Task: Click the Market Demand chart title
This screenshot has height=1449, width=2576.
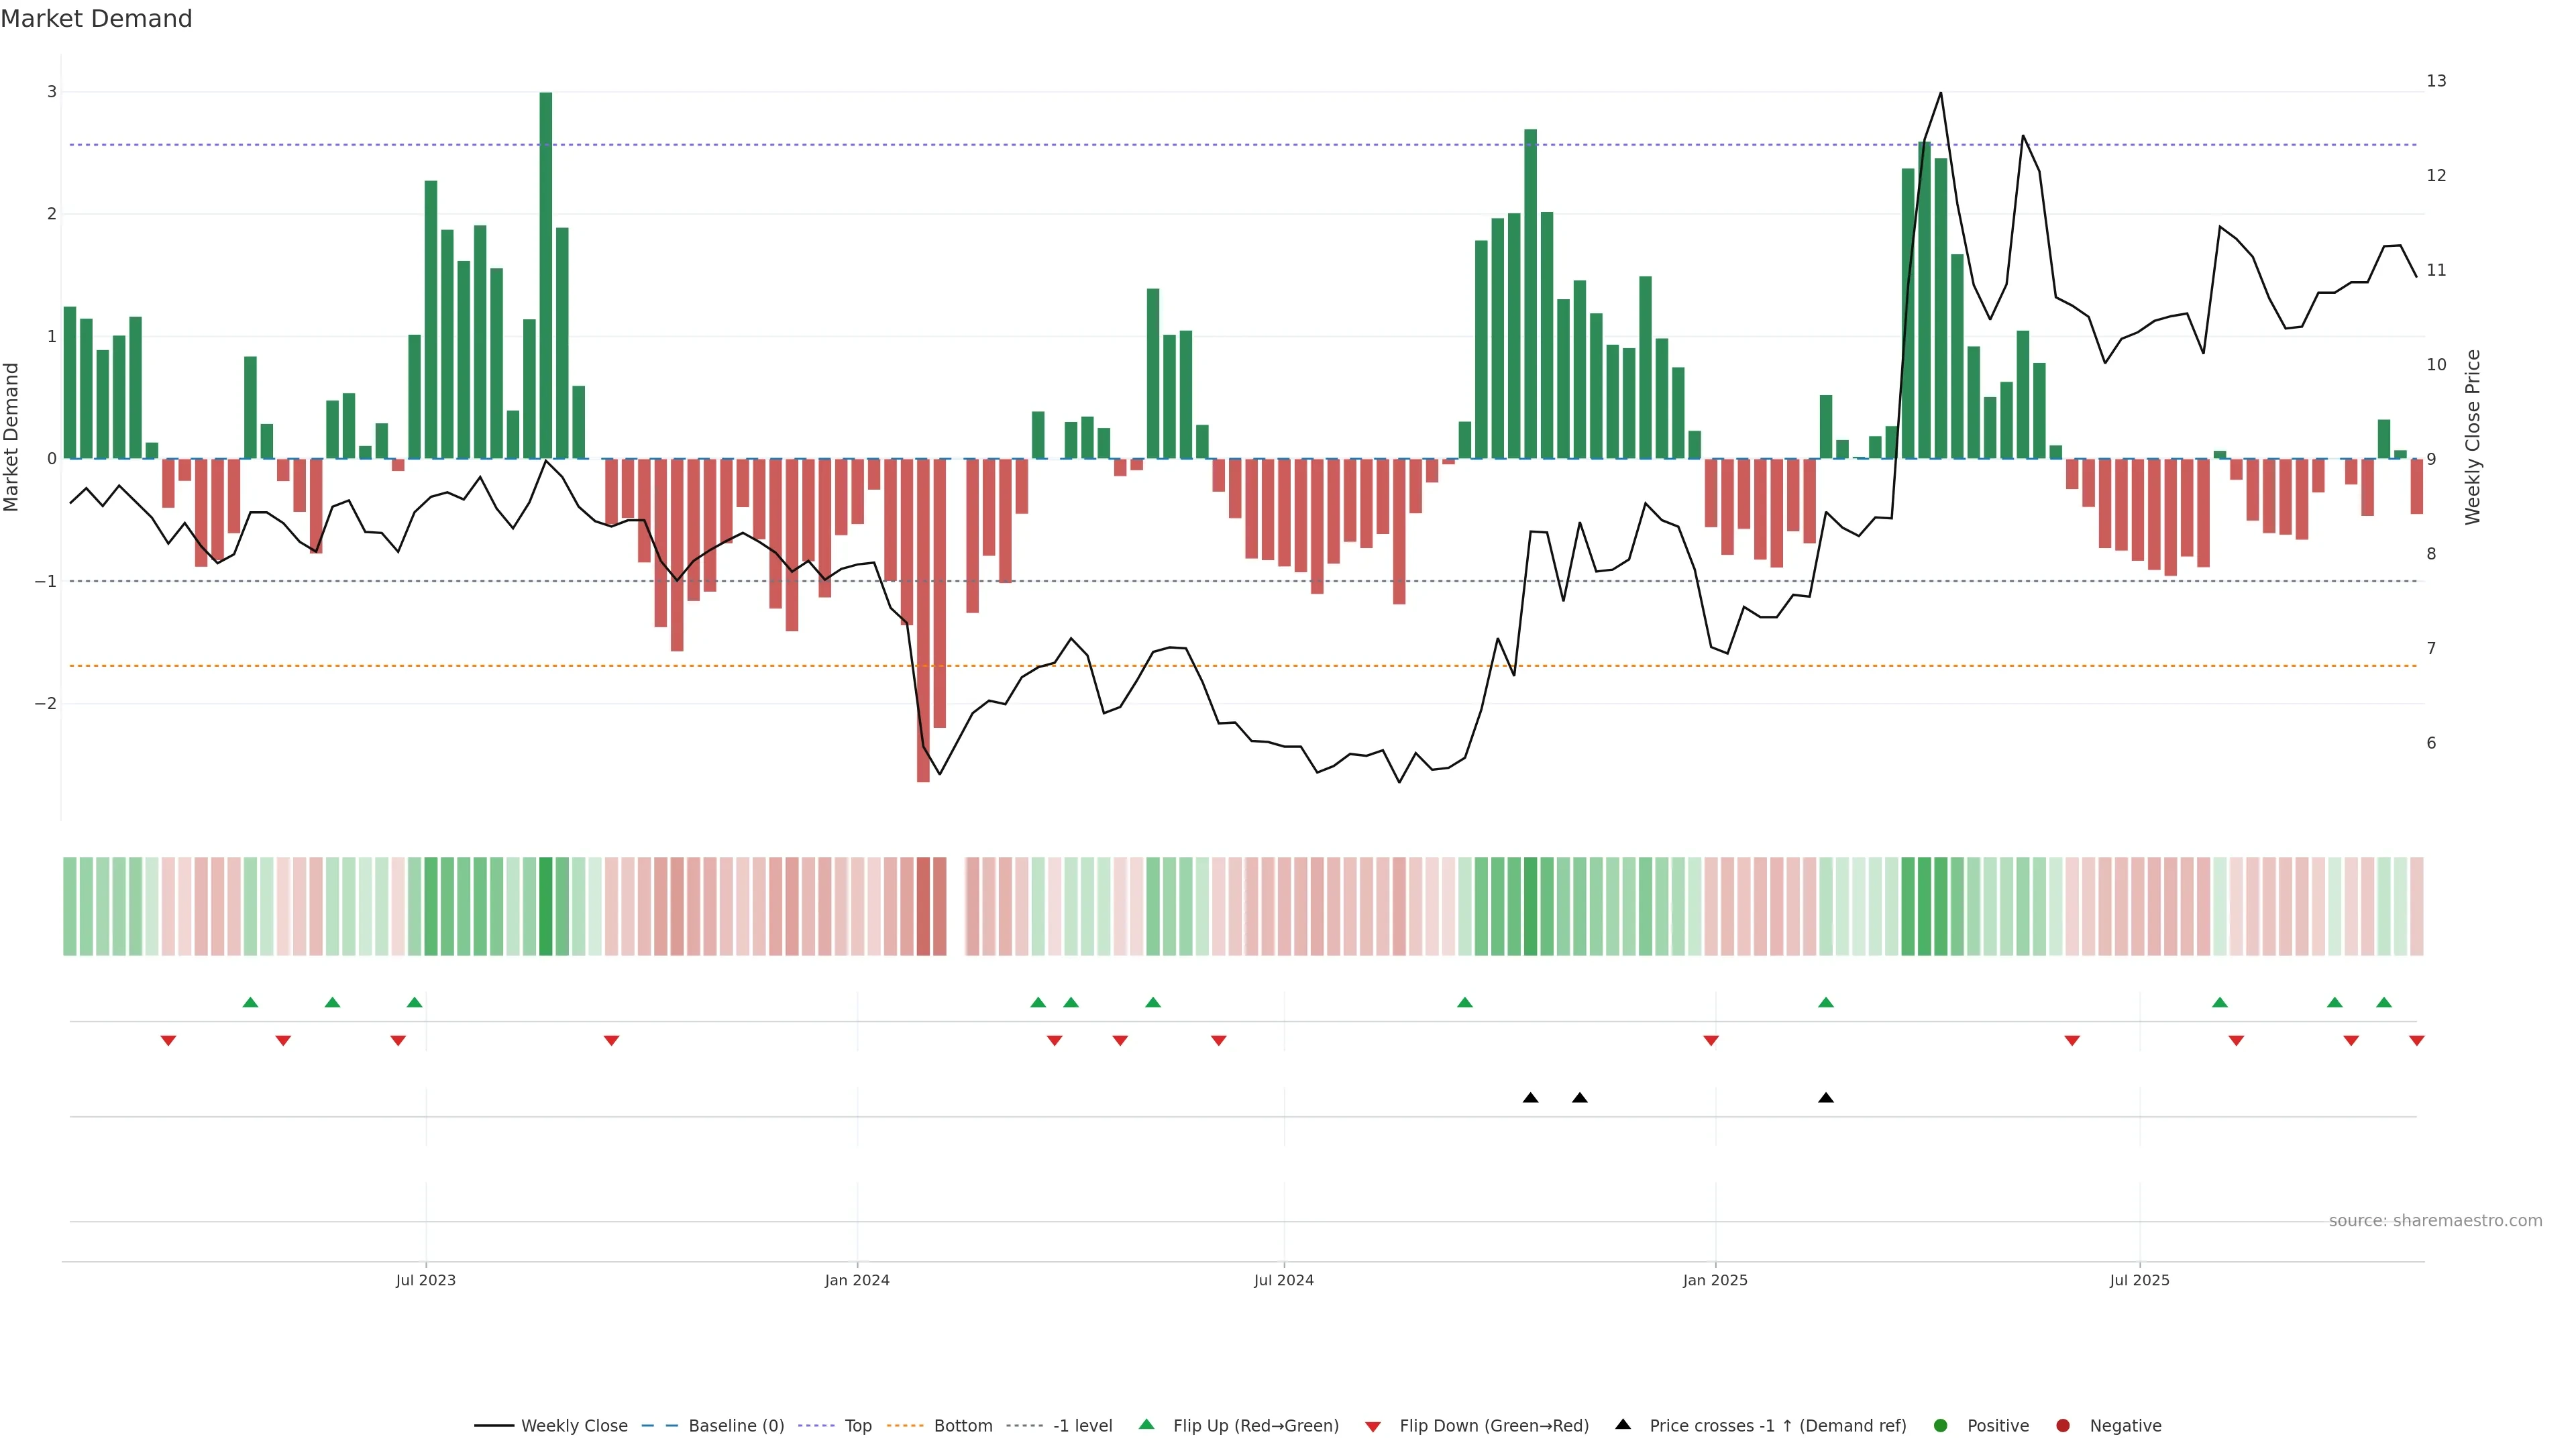Action: pyautogui.click(x=96, y=19)
